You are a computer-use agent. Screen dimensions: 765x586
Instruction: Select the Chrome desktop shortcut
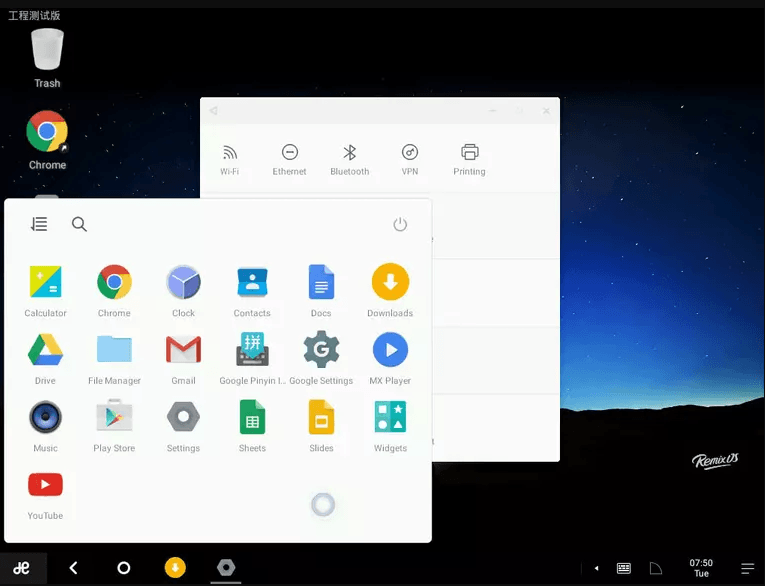tap(47, 140)
